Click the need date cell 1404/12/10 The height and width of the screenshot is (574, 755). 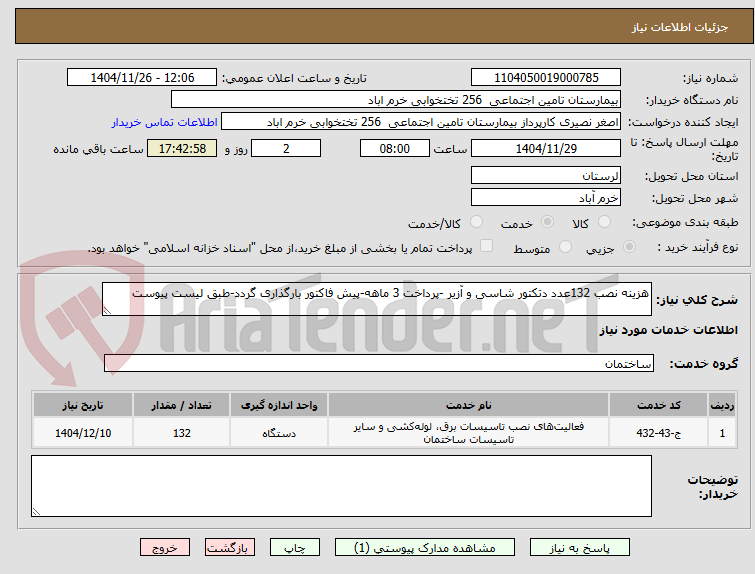(83, 433)
